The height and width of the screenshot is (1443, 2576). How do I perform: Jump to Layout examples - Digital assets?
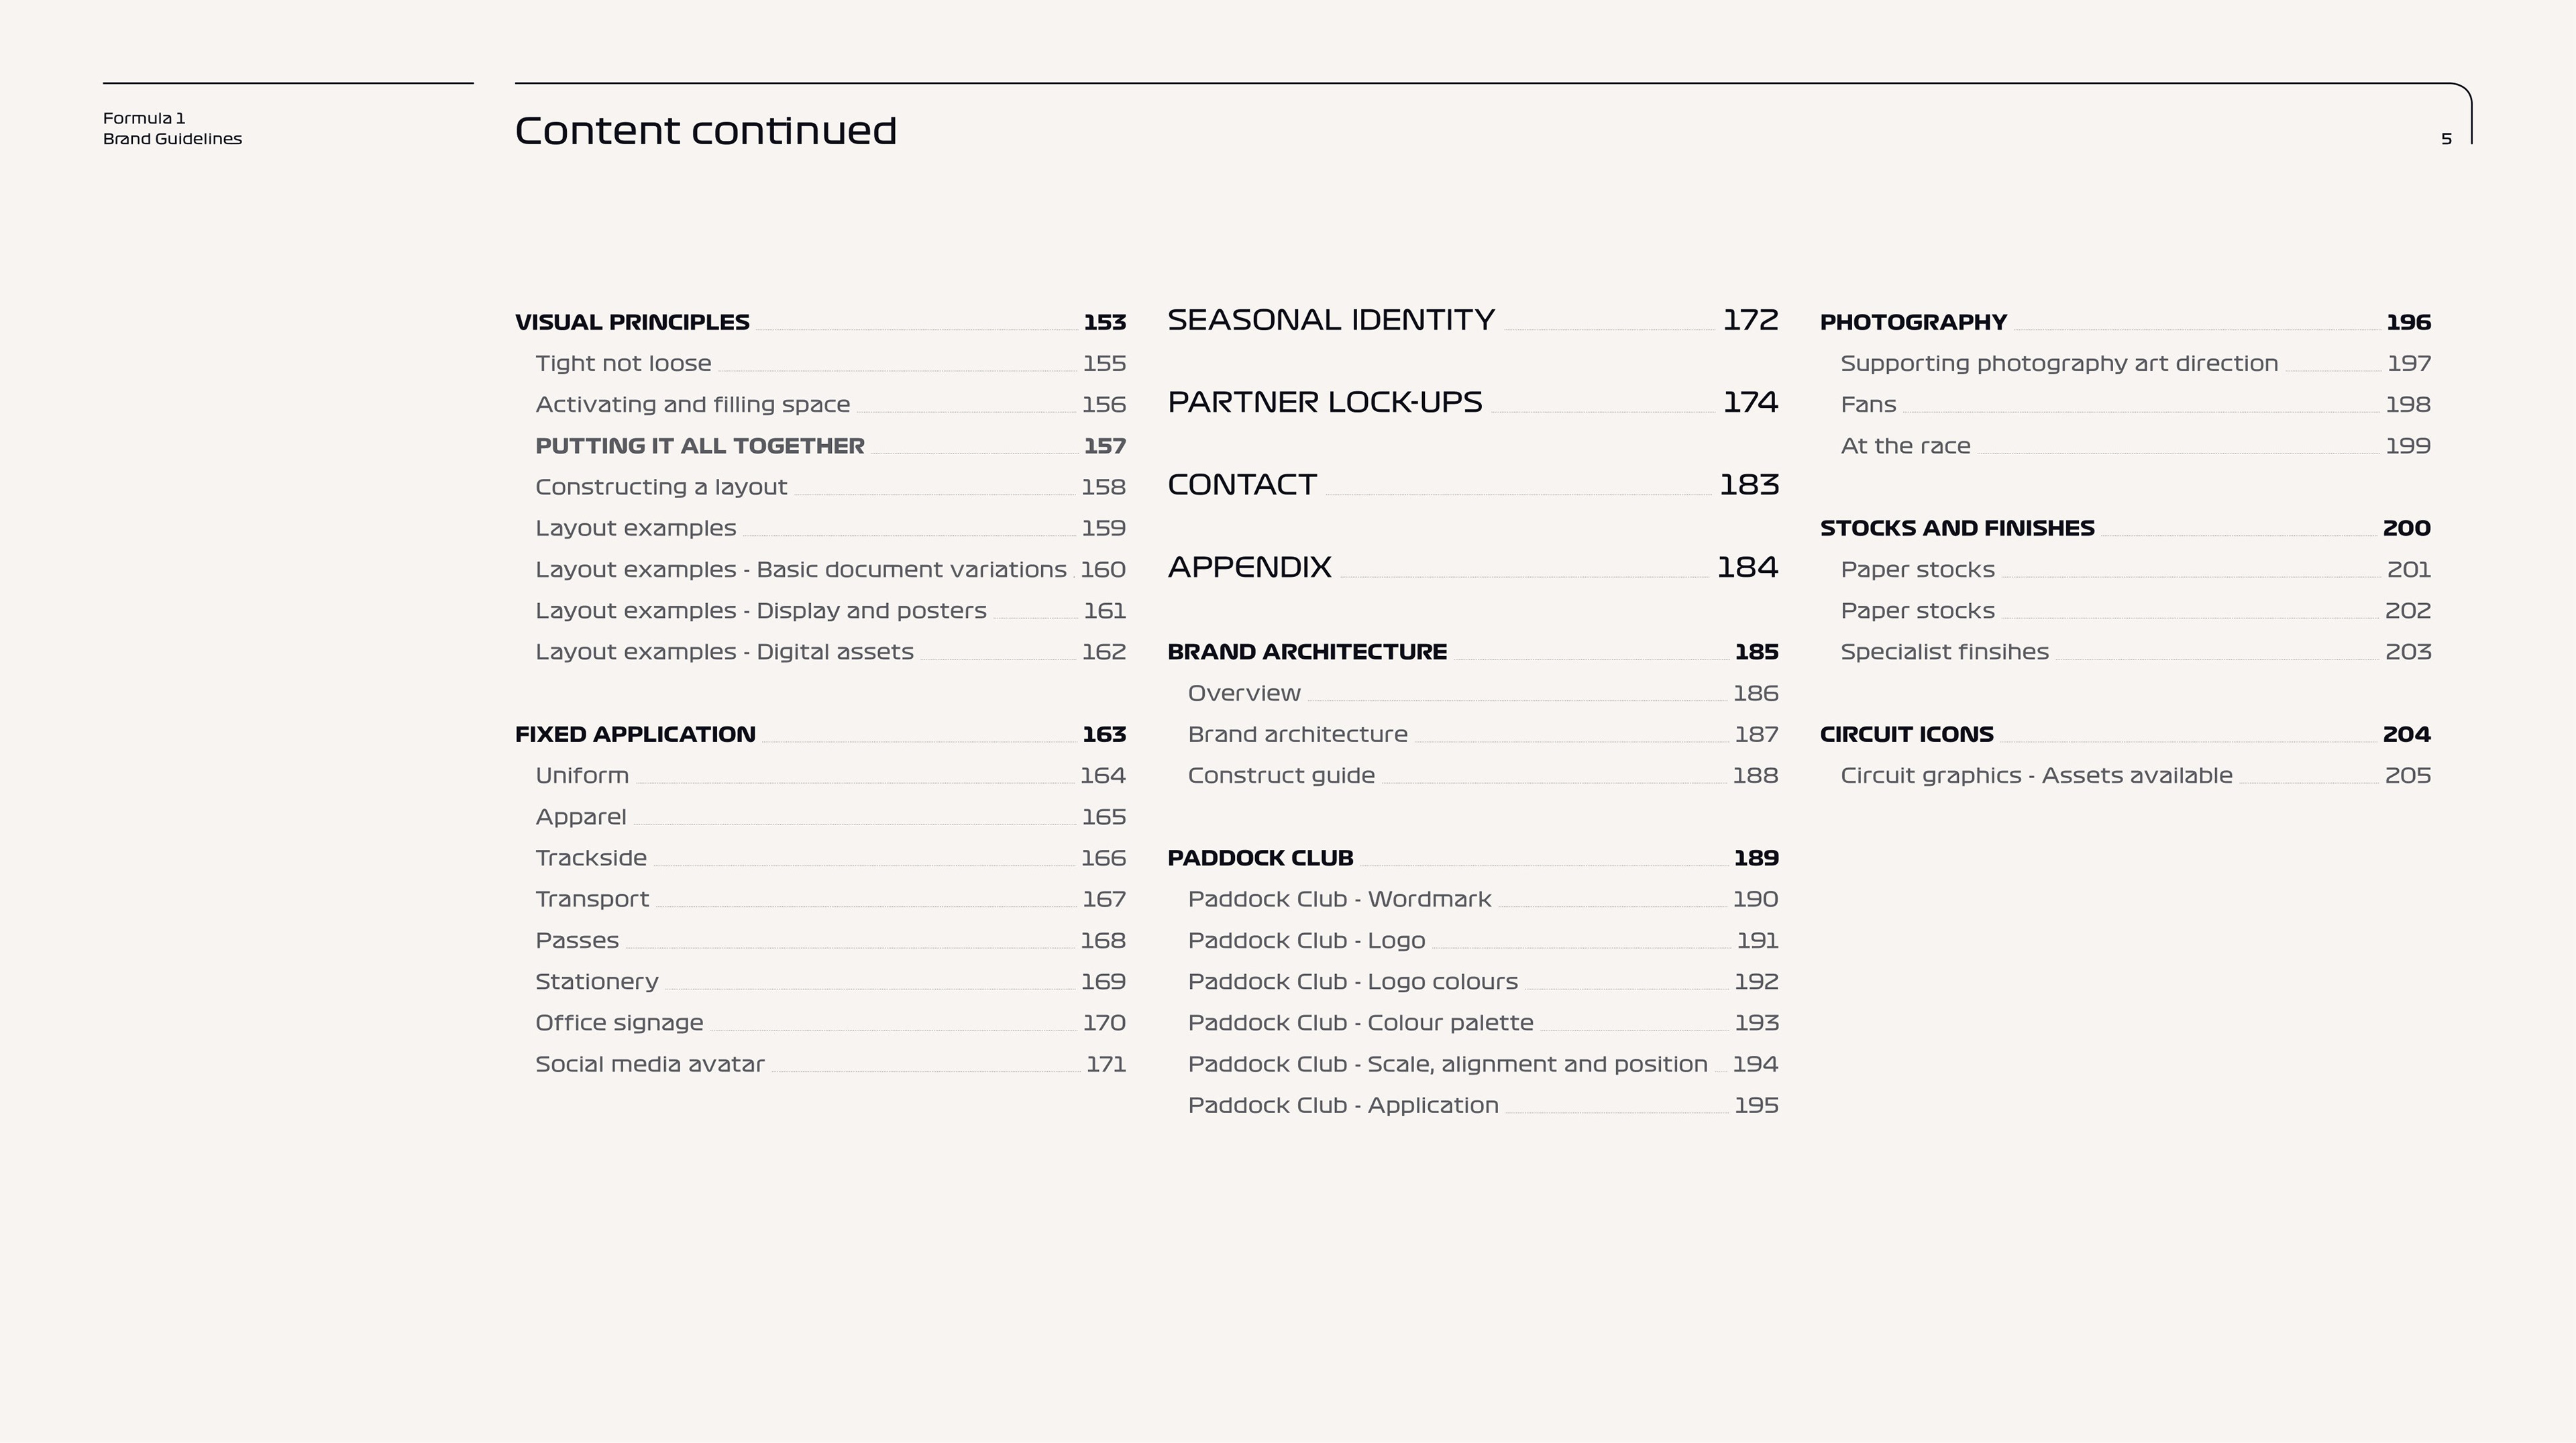click(724, 652)
